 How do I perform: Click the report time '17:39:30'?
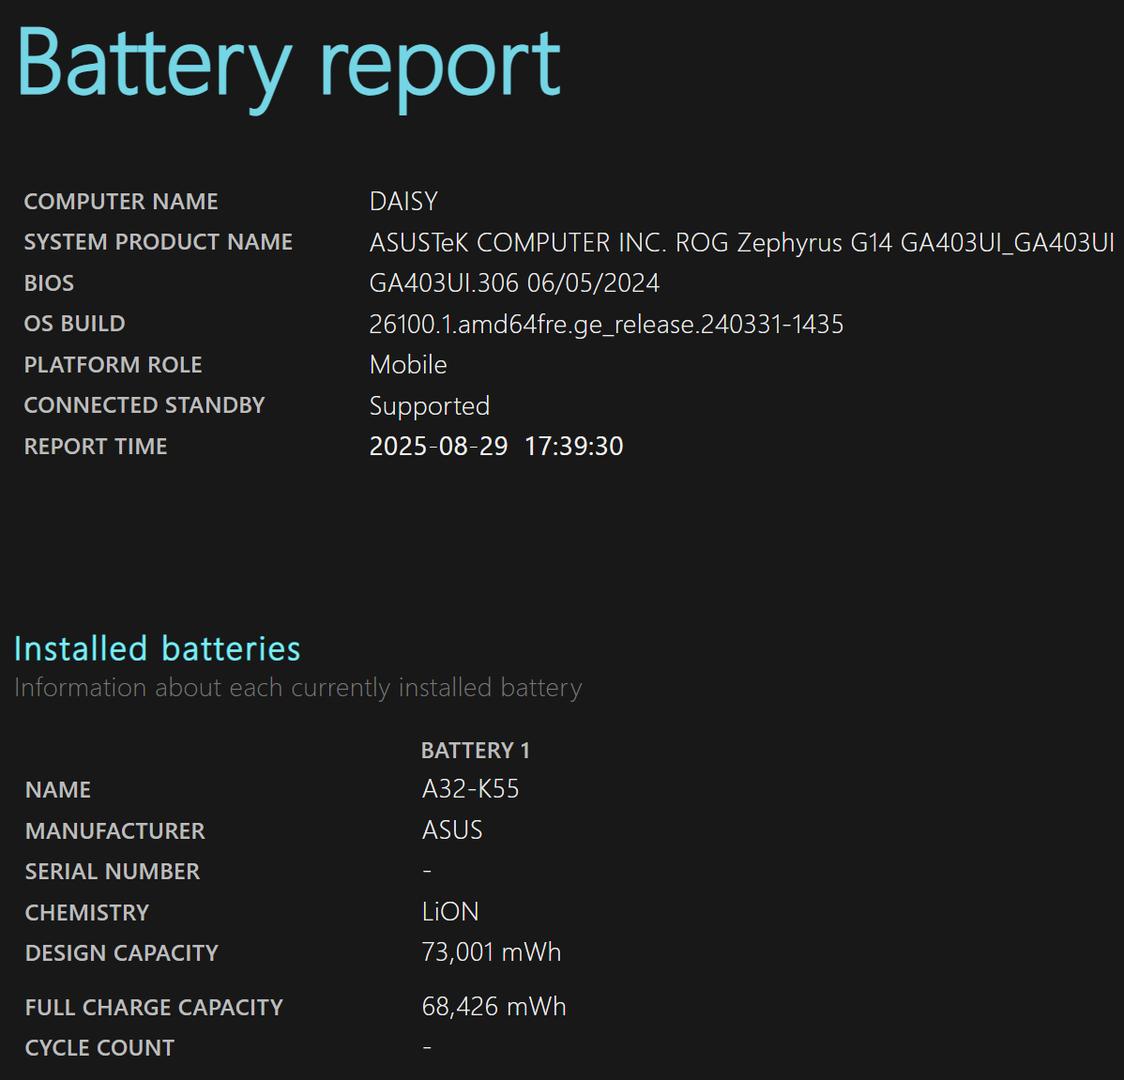click(x=573, y=446)
